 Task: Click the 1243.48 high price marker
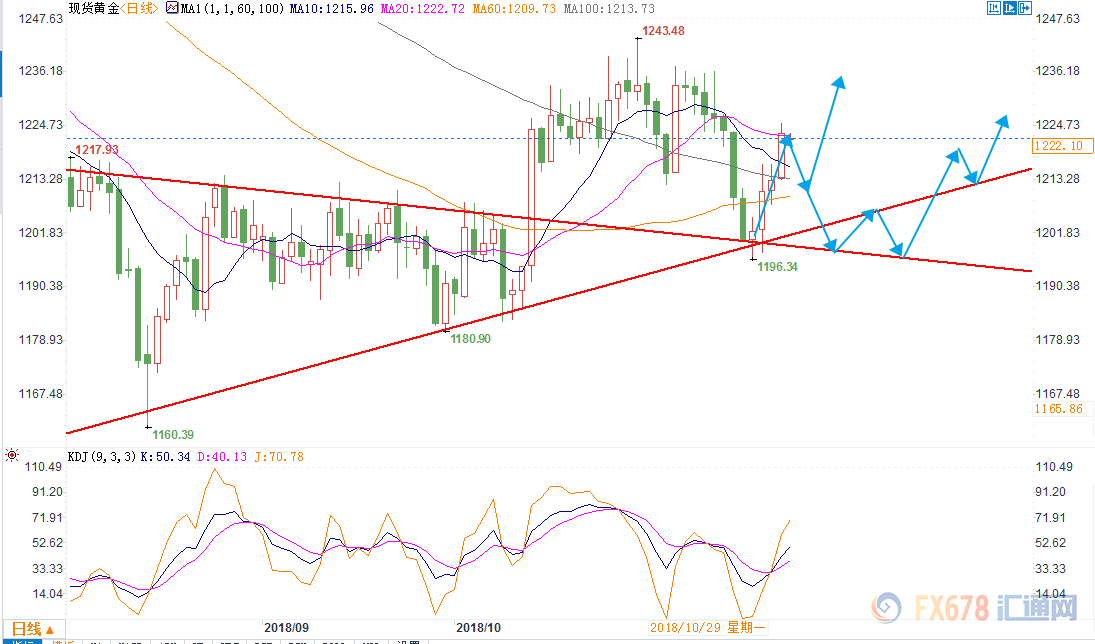pyautogui.click(x=663, y=30)
